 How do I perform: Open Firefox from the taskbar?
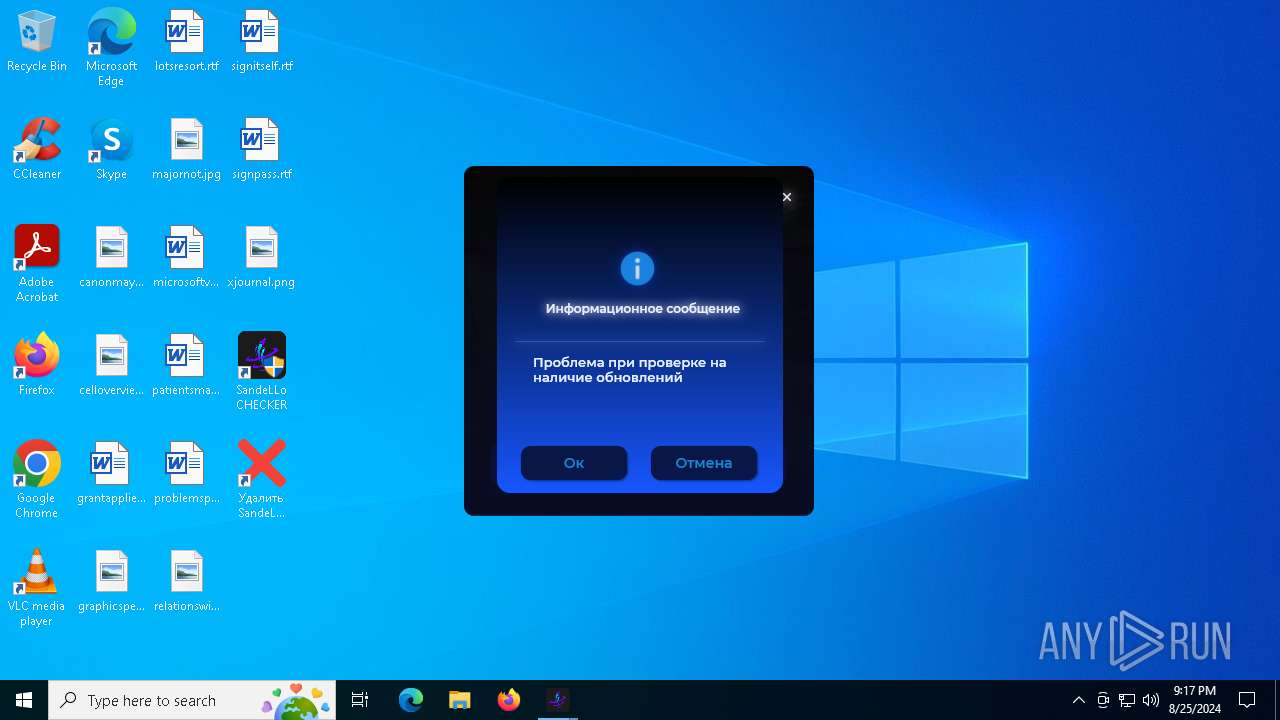coord(509,700)
